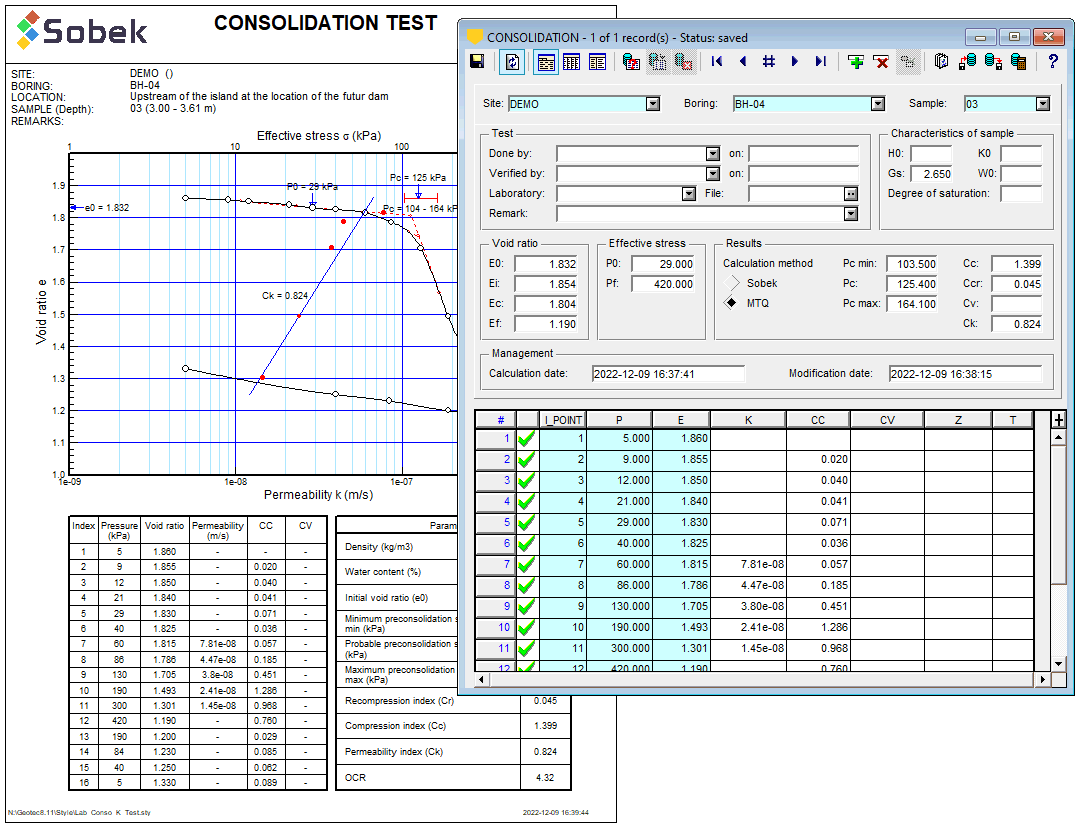
Task: Click the CC column header
Action: coord(818,420)
